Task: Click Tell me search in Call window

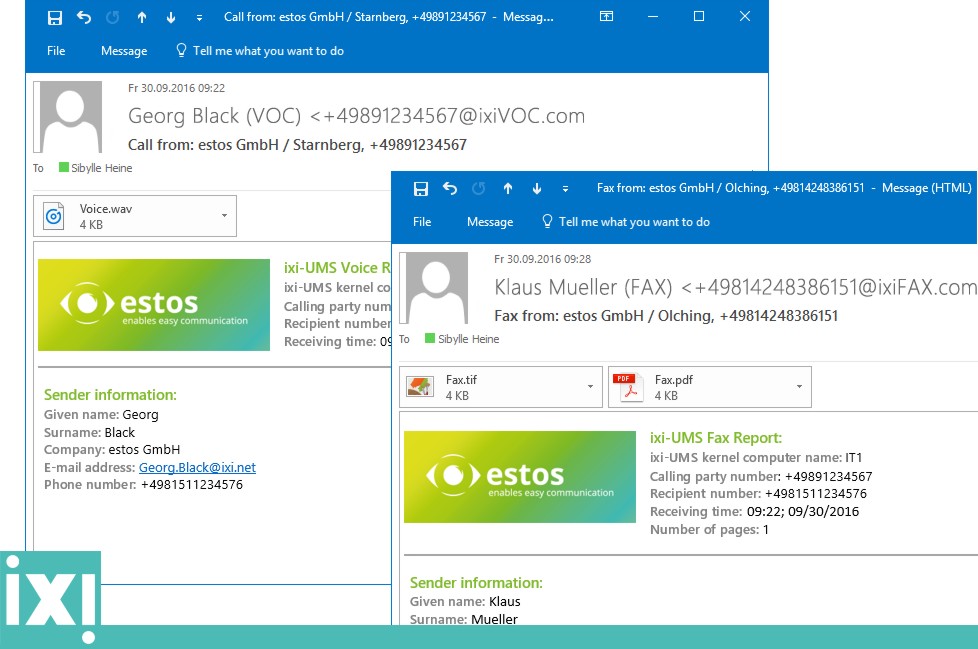Action: 260,51
